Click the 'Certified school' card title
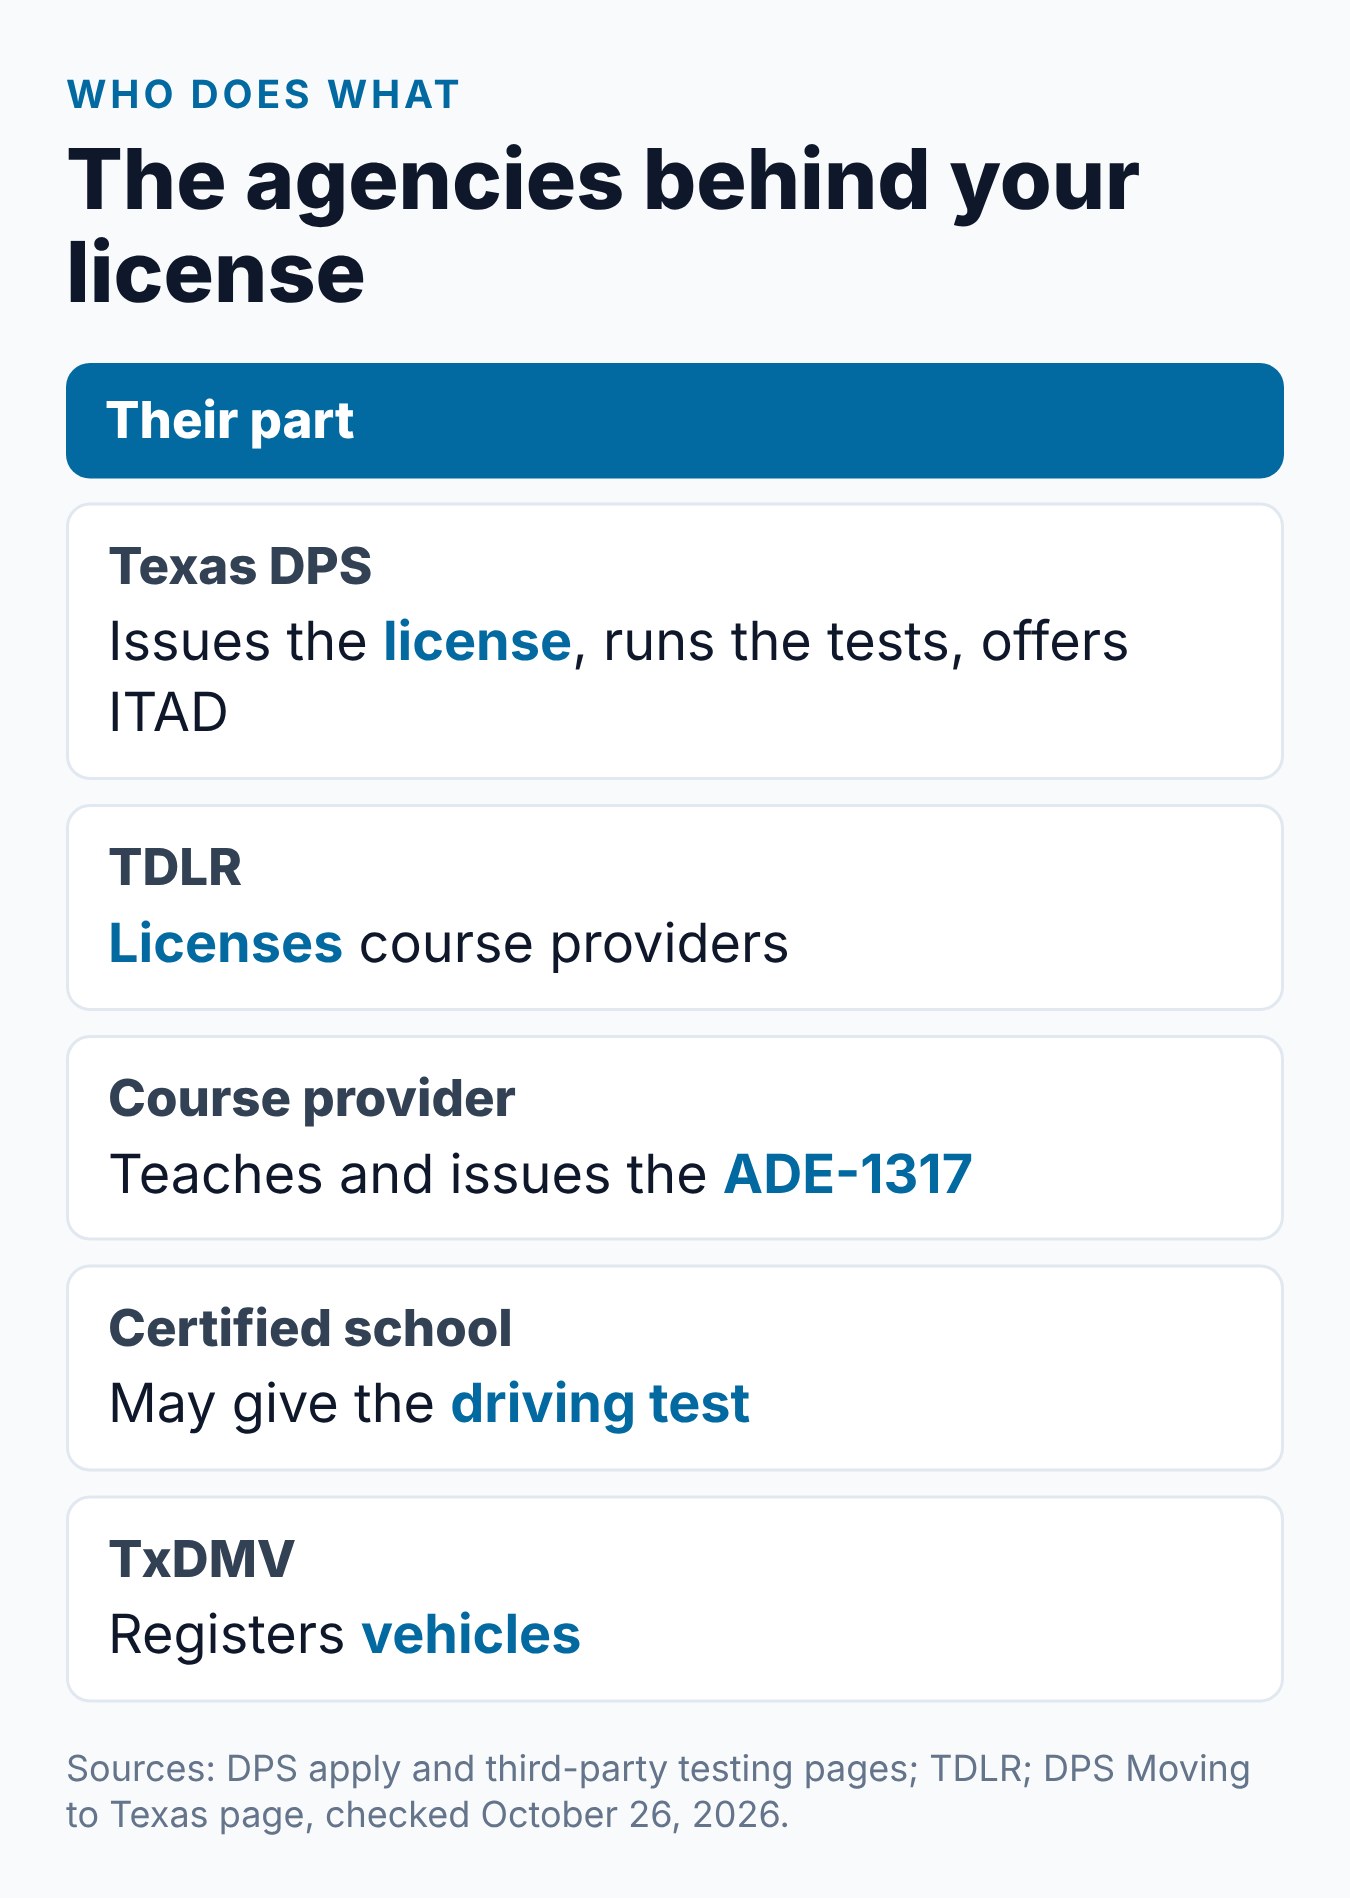The width and height of the screenshot is (1350, 1898). coord(310,1328)
